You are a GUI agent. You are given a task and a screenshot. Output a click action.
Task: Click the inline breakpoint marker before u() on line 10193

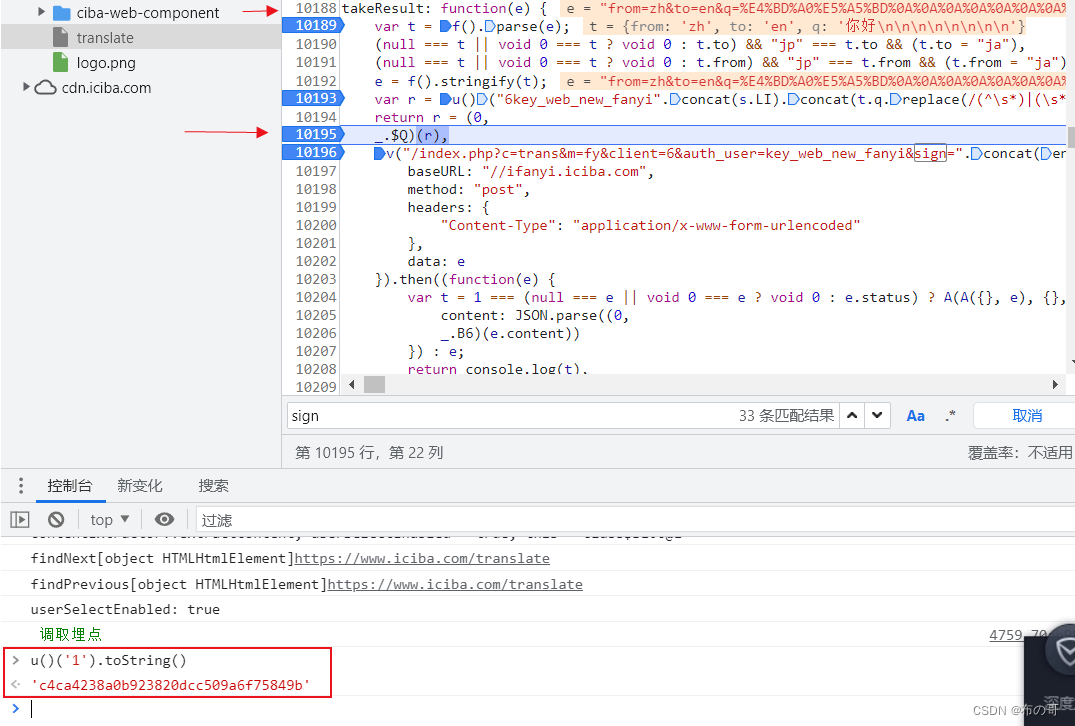coord(446,99)
